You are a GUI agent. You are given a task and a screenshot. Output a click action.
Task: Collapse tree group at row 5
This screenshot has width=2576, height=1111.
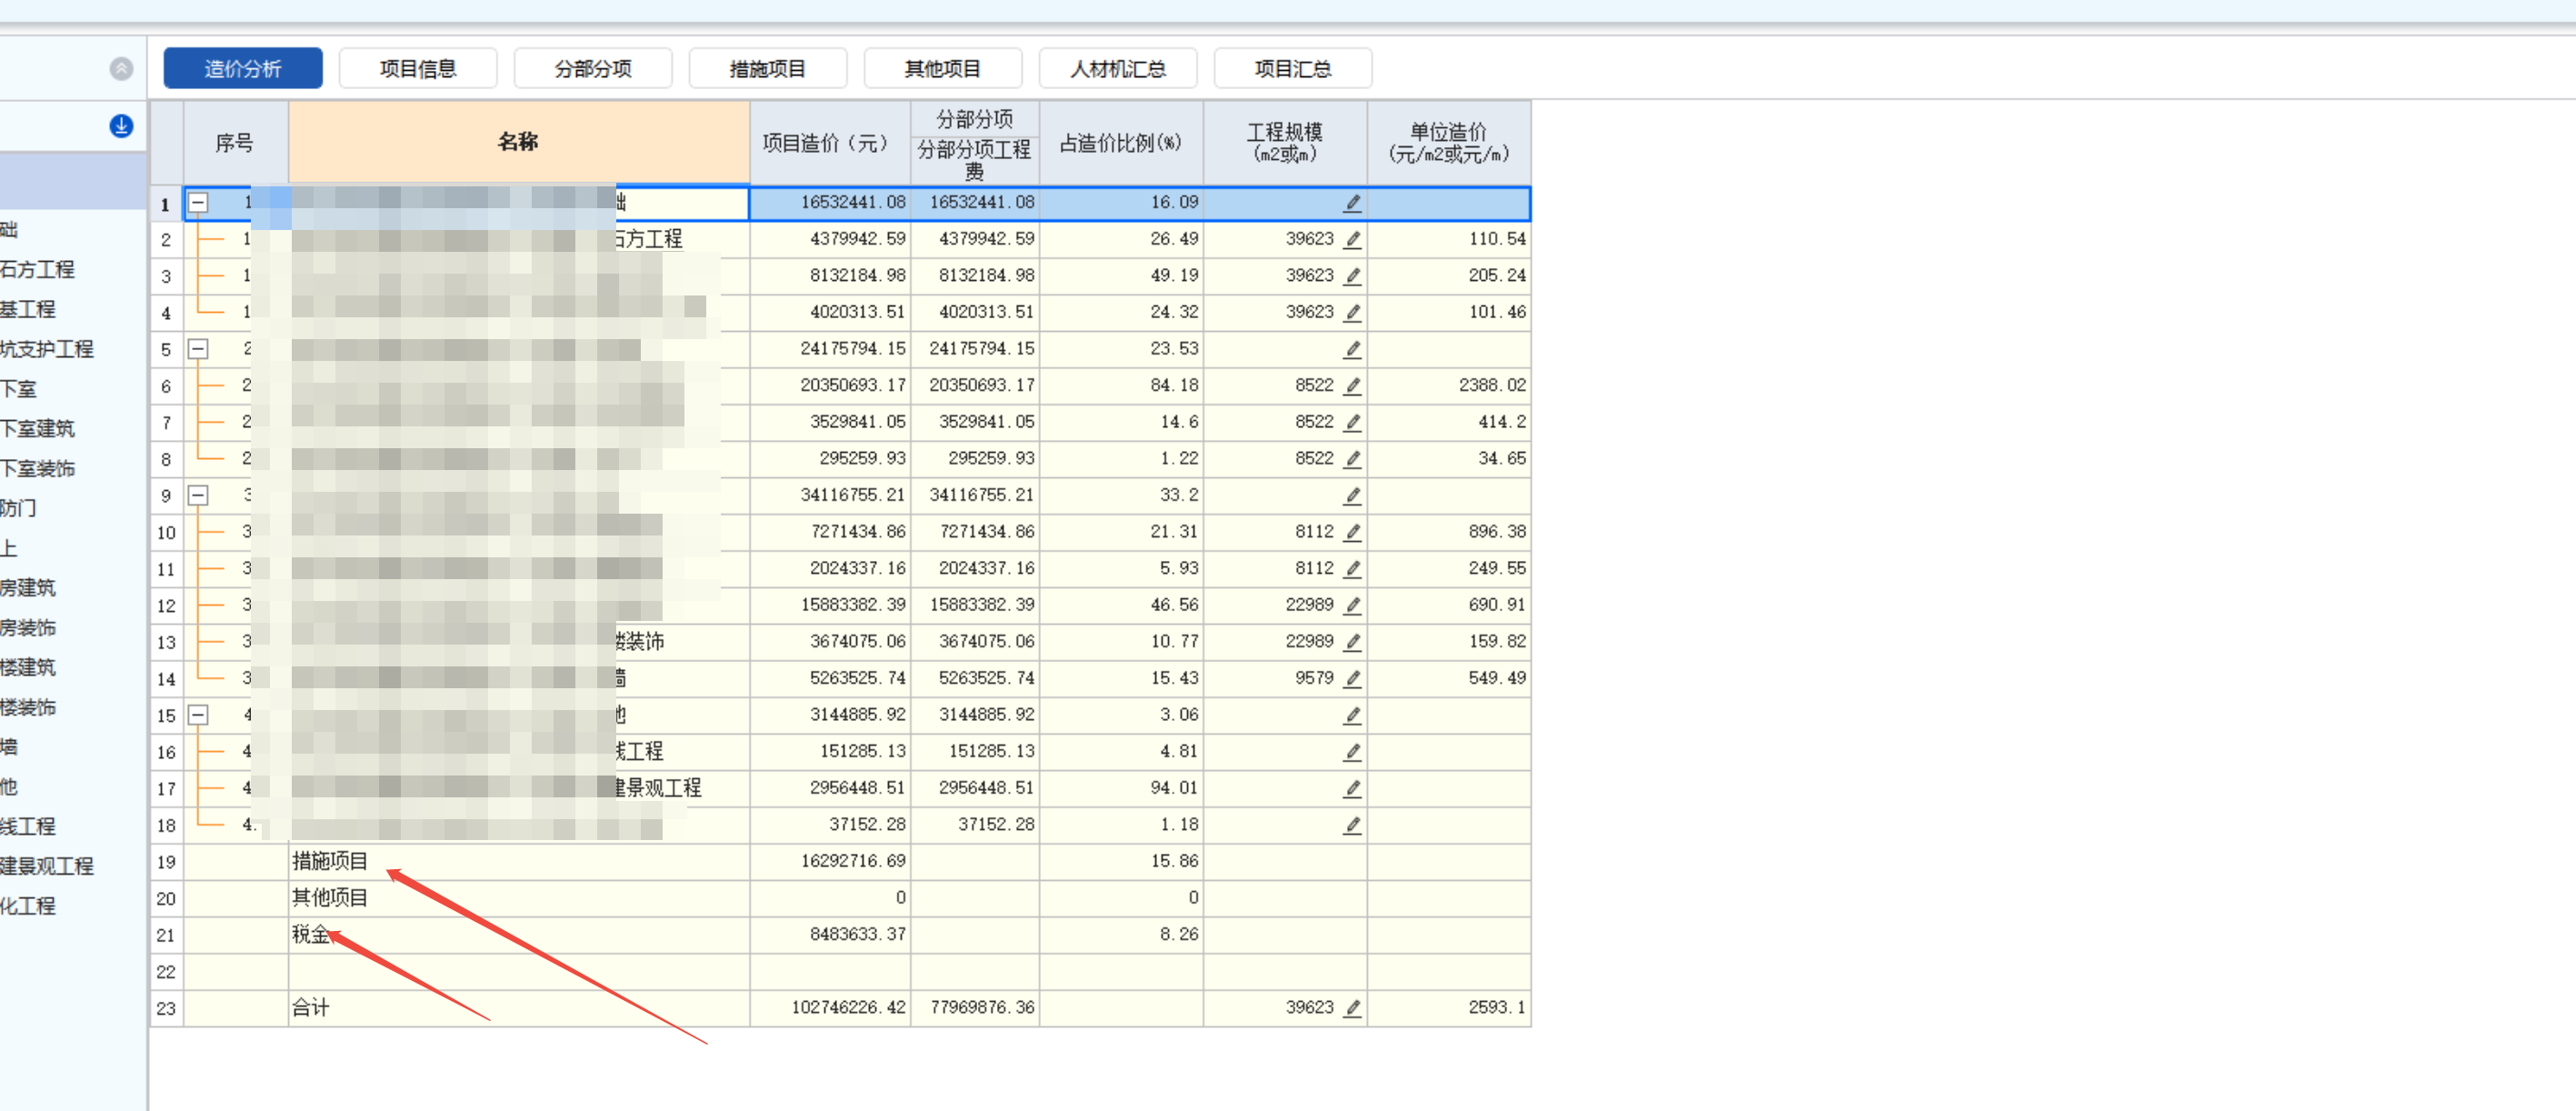click(199, 349)
